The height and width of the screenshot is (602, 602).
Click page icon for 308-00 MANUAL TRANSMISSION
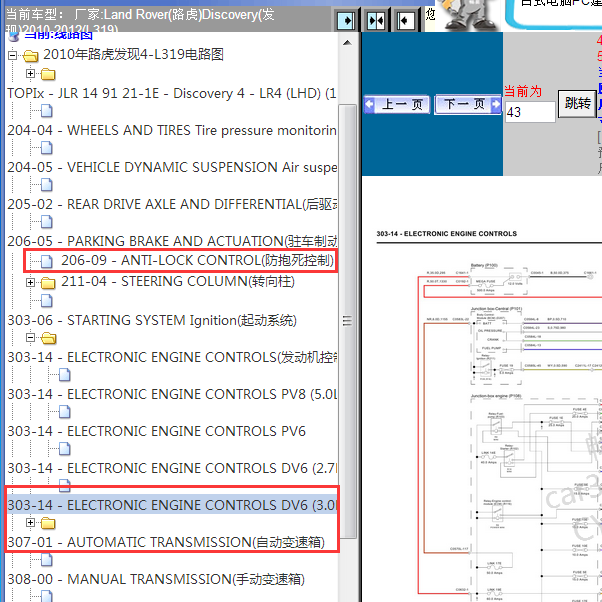(x=46, y=560)
